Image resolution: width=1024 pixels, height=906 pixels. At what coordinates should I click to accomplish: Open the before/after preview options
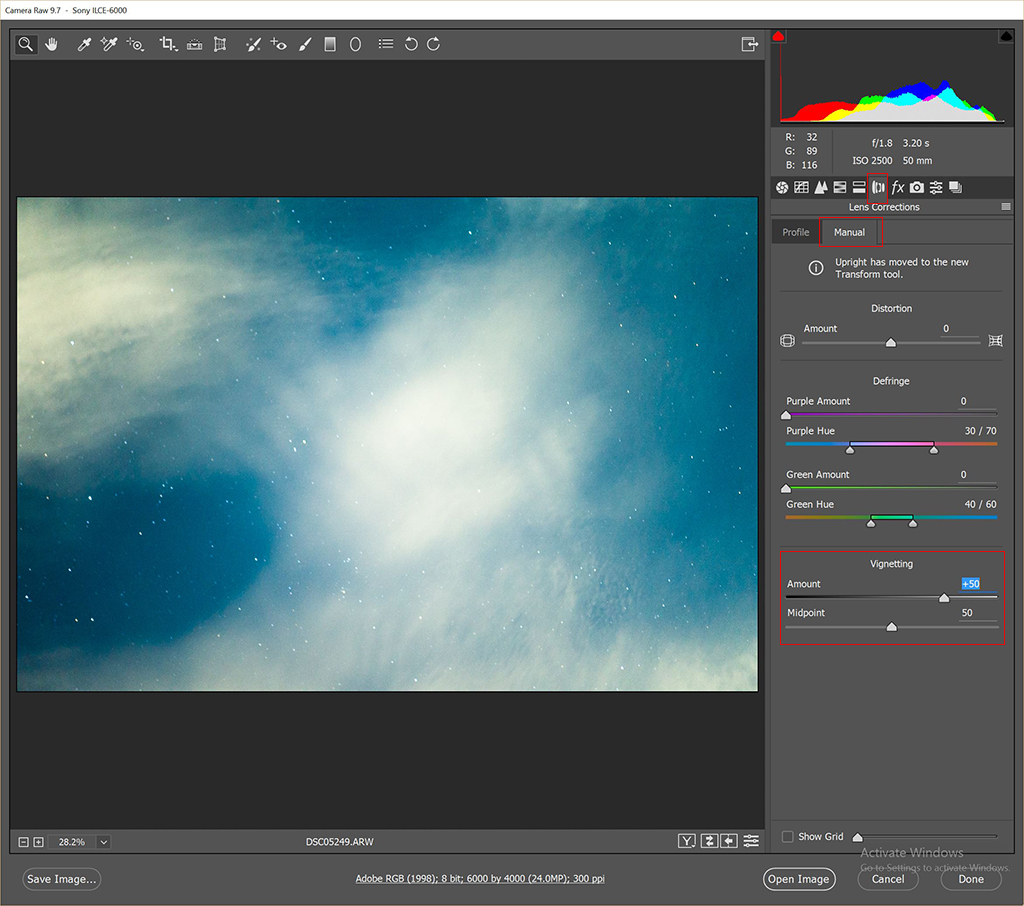[687, 841]
